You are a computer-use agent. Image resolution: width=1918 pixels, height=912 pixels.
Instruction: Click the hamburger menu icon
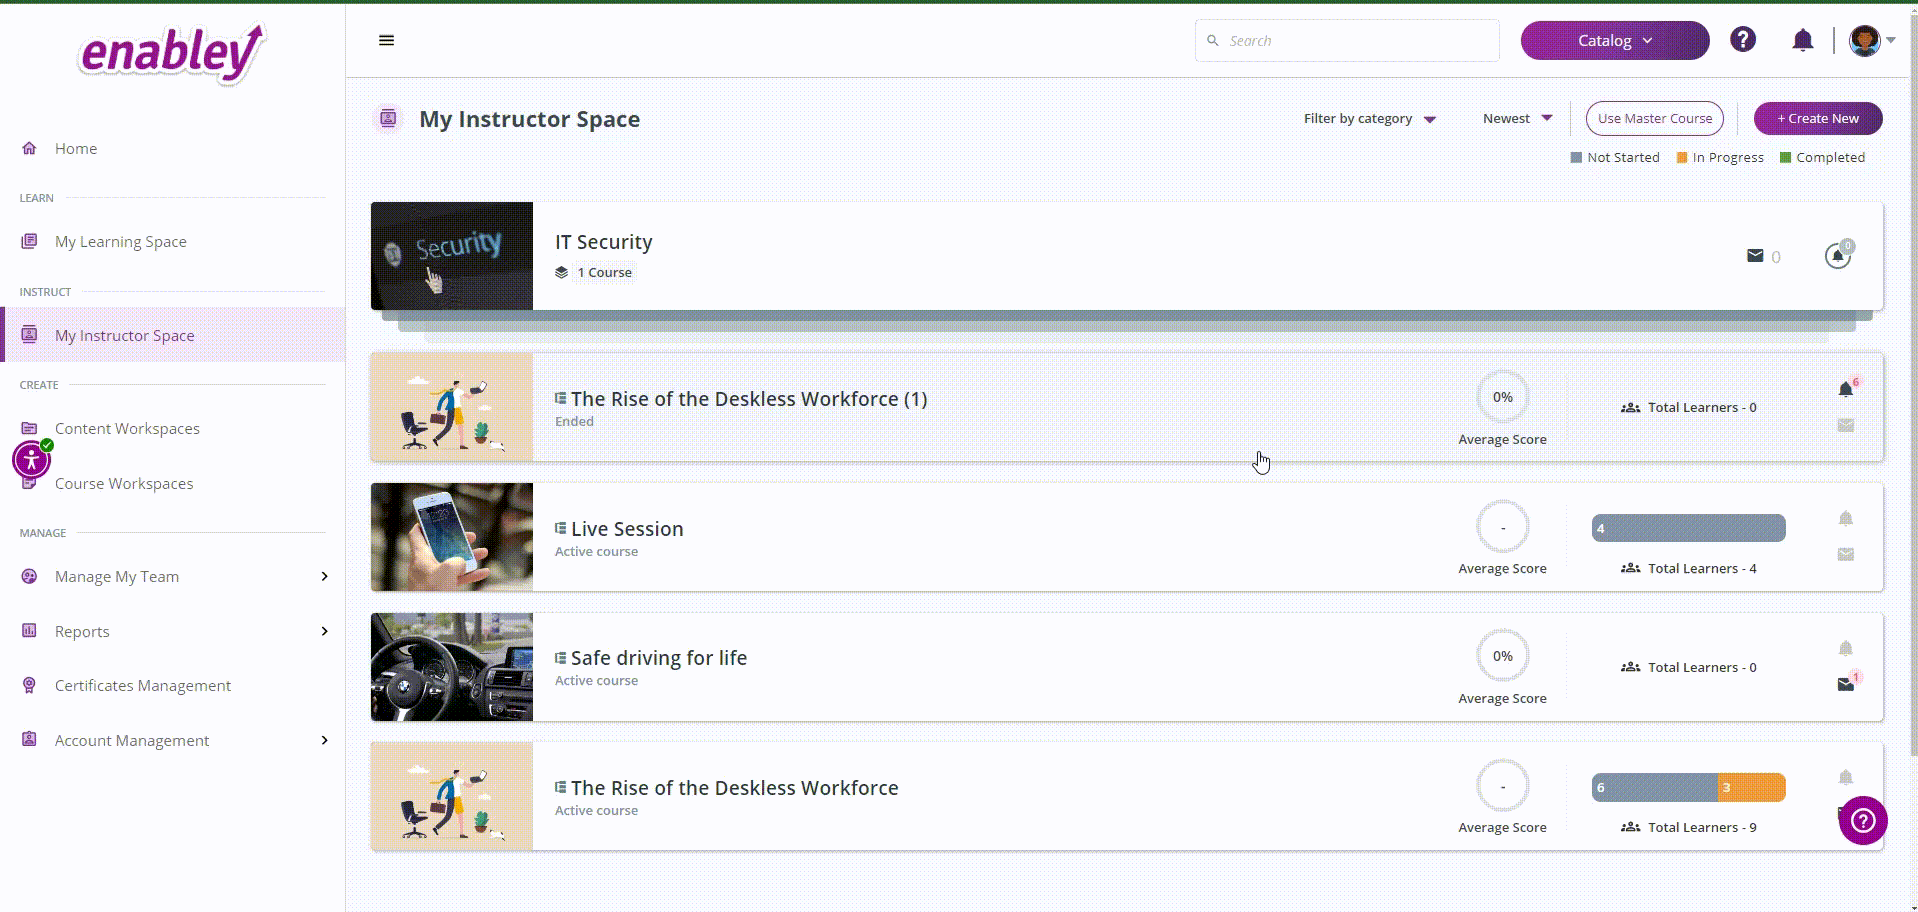point(386,40)
